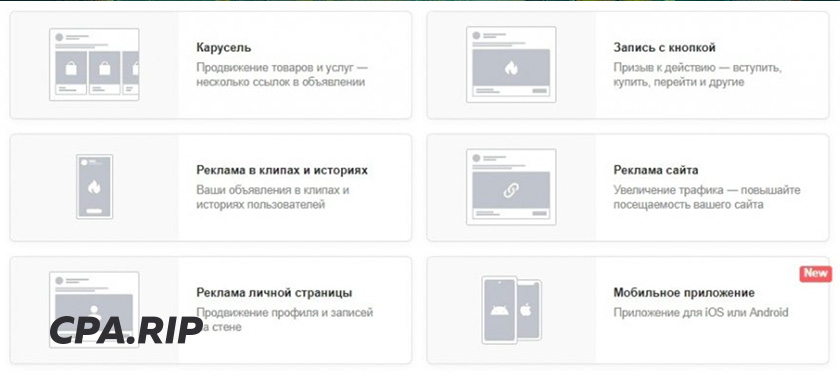This screenshot has height=375, width=840.
Task: Click the red New badge
Action: [815, 273]
